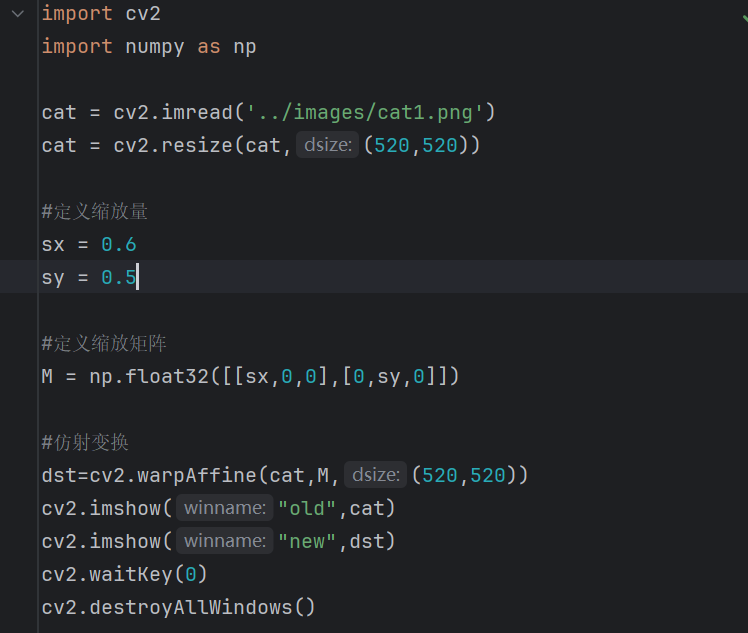Click the value 0.6 of sx
This screenshot has height=633, width=748.
coord(119,245)
